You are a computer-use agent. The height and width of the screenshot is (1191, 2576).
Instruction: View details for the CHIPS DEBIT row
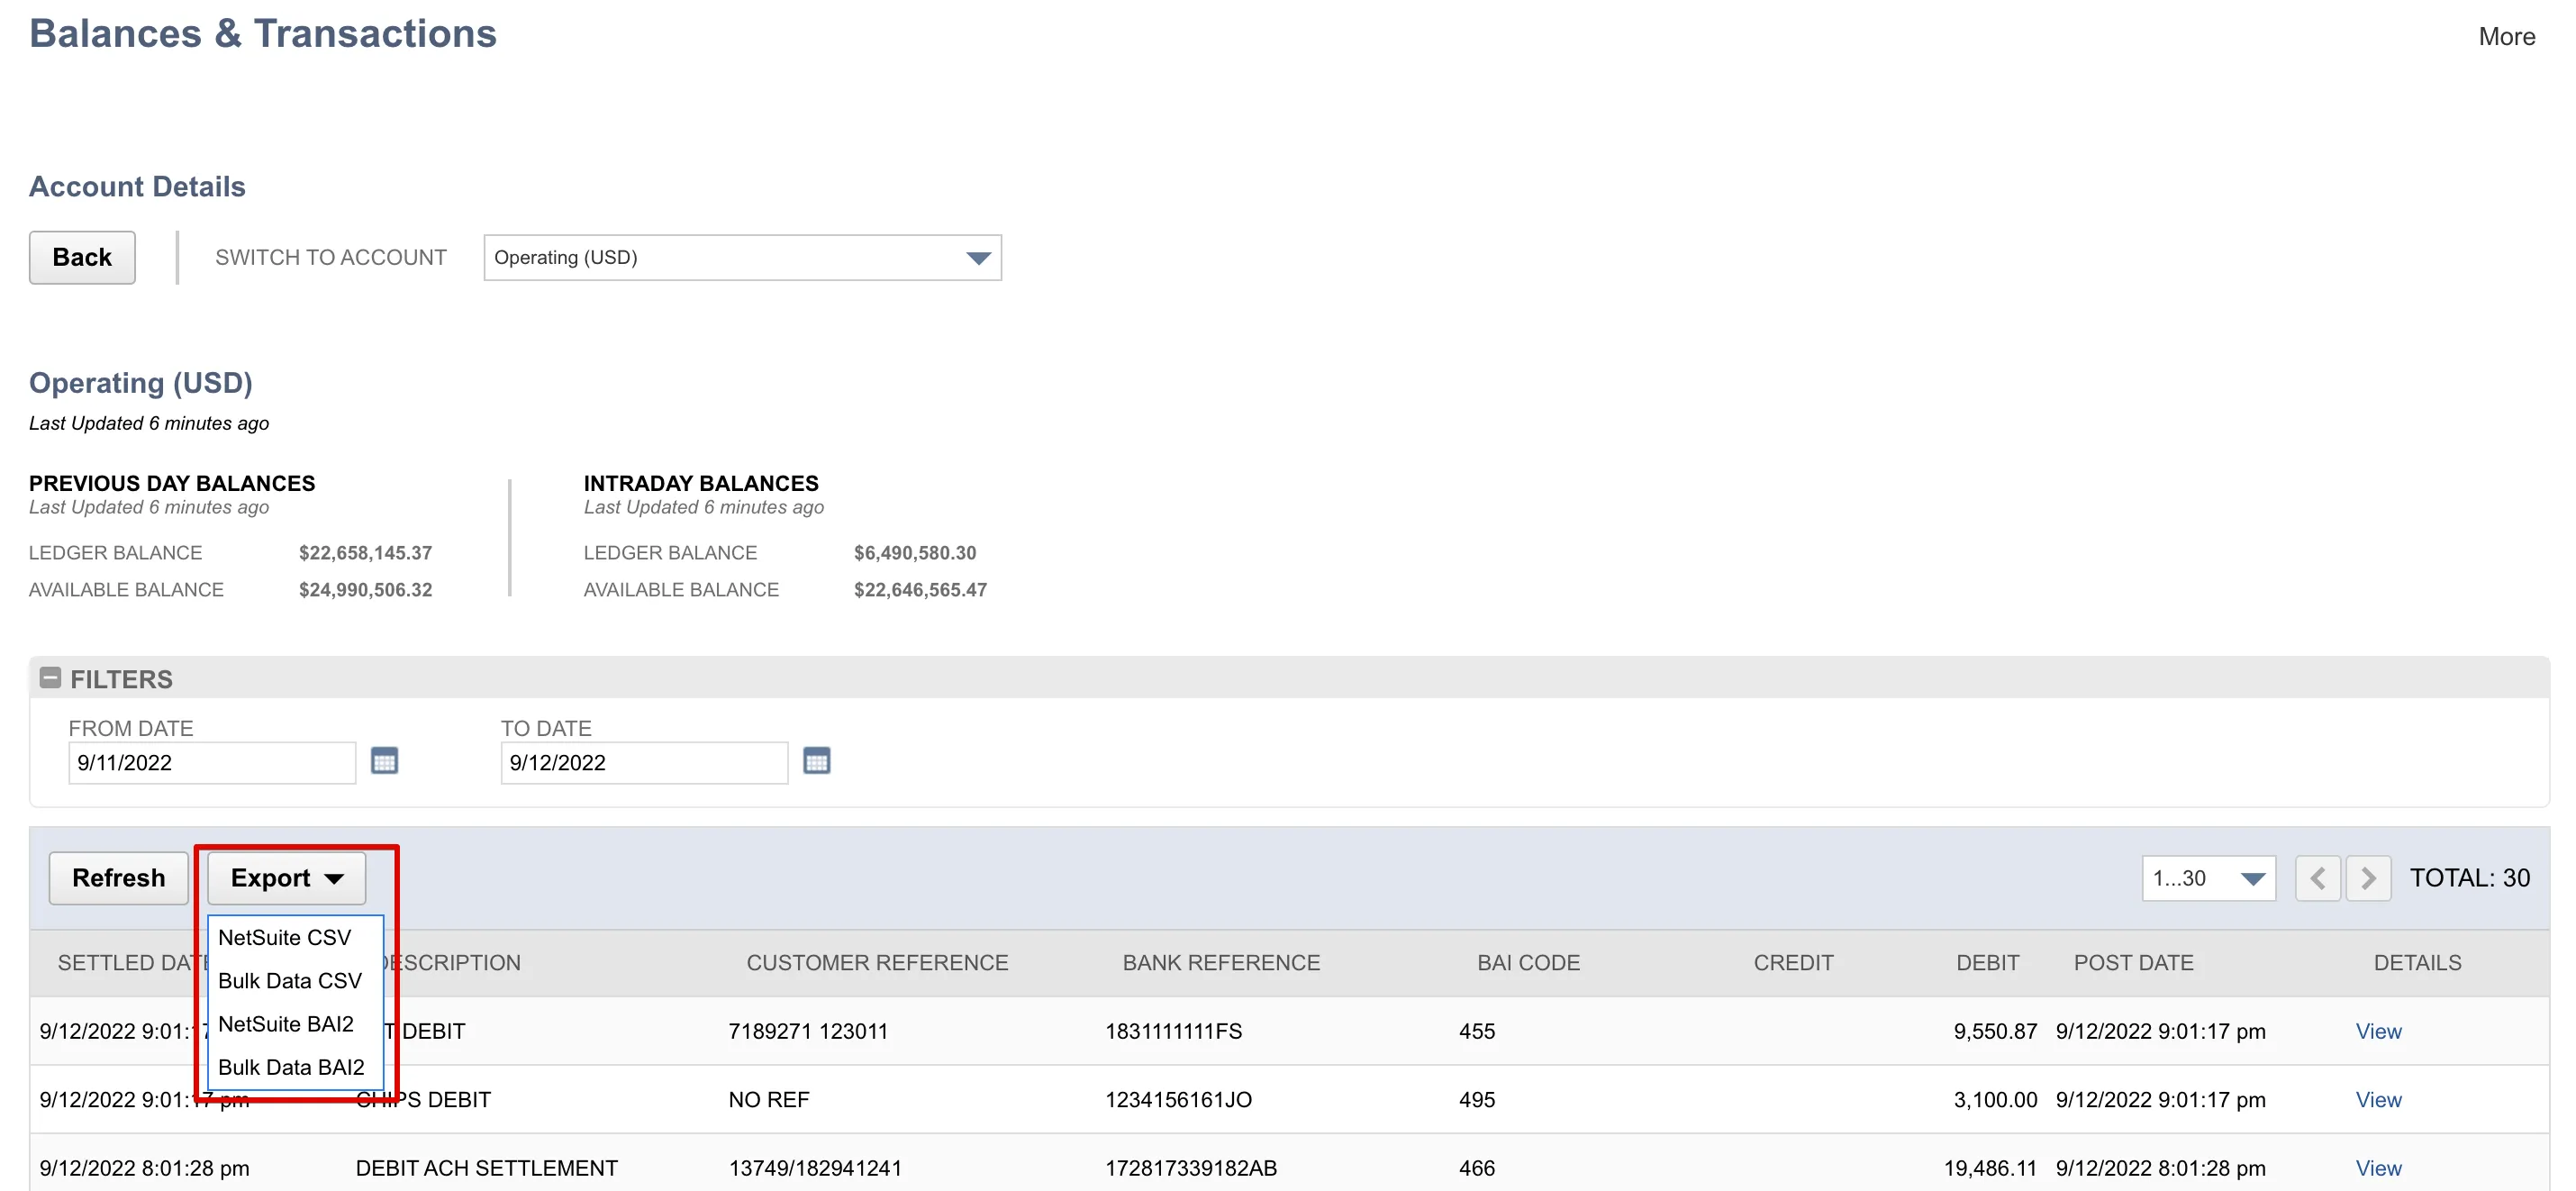point(2378,1100)
